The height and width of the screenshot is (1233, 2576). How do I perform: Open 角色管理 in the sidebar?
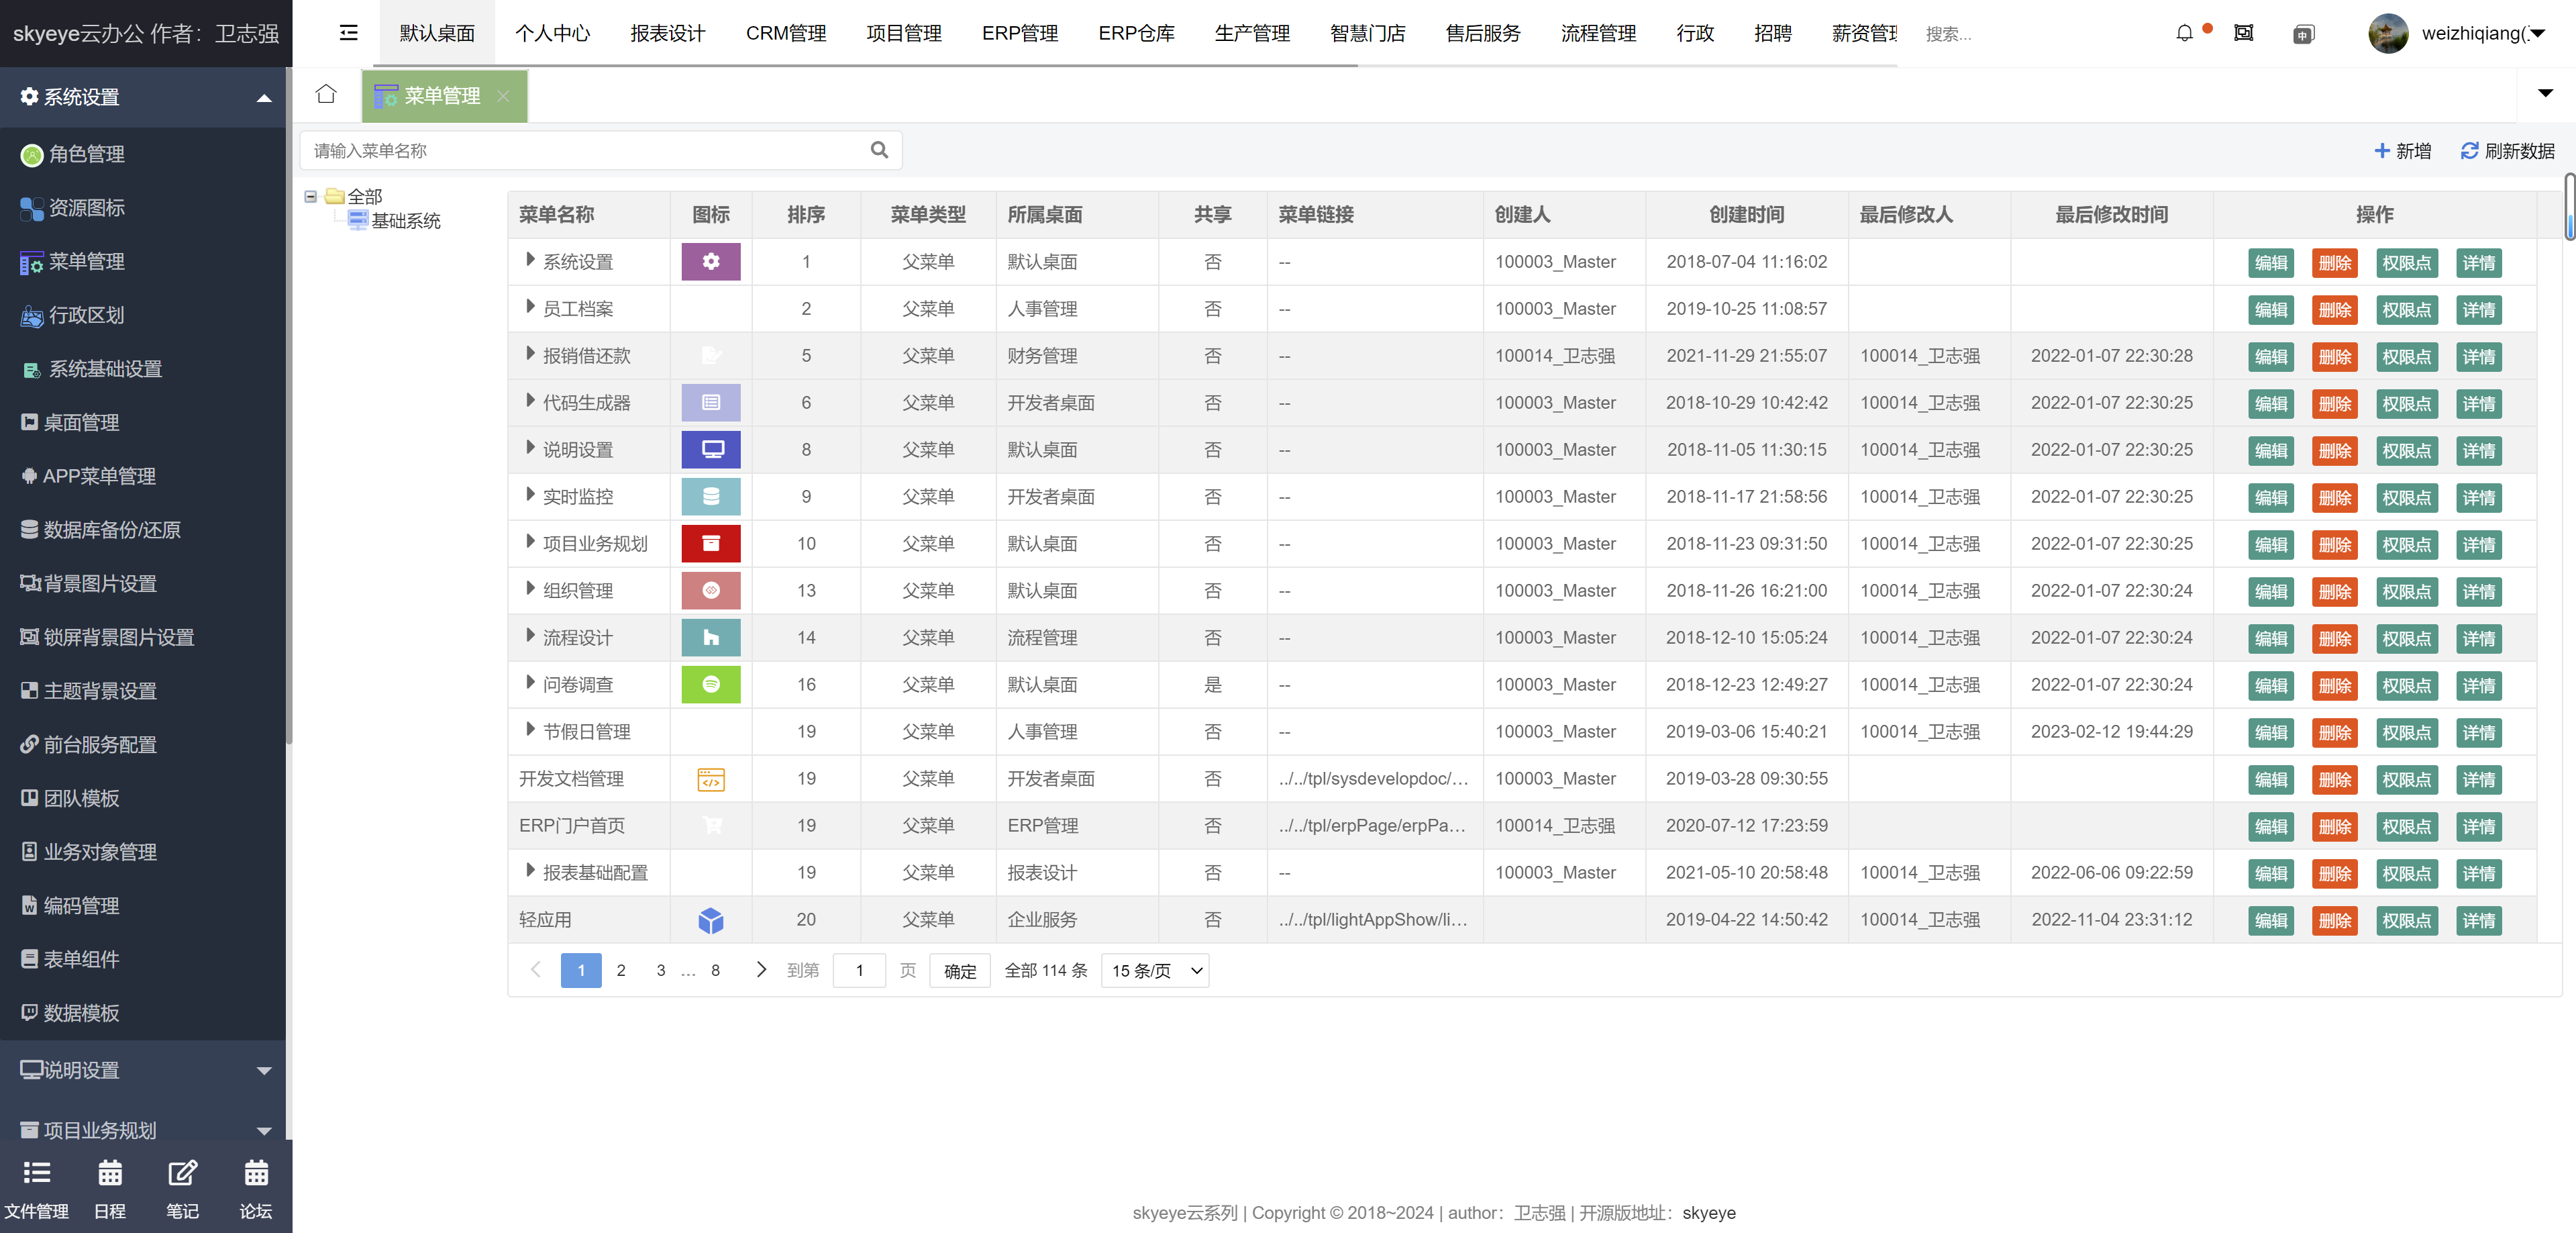tap(87, 154)
